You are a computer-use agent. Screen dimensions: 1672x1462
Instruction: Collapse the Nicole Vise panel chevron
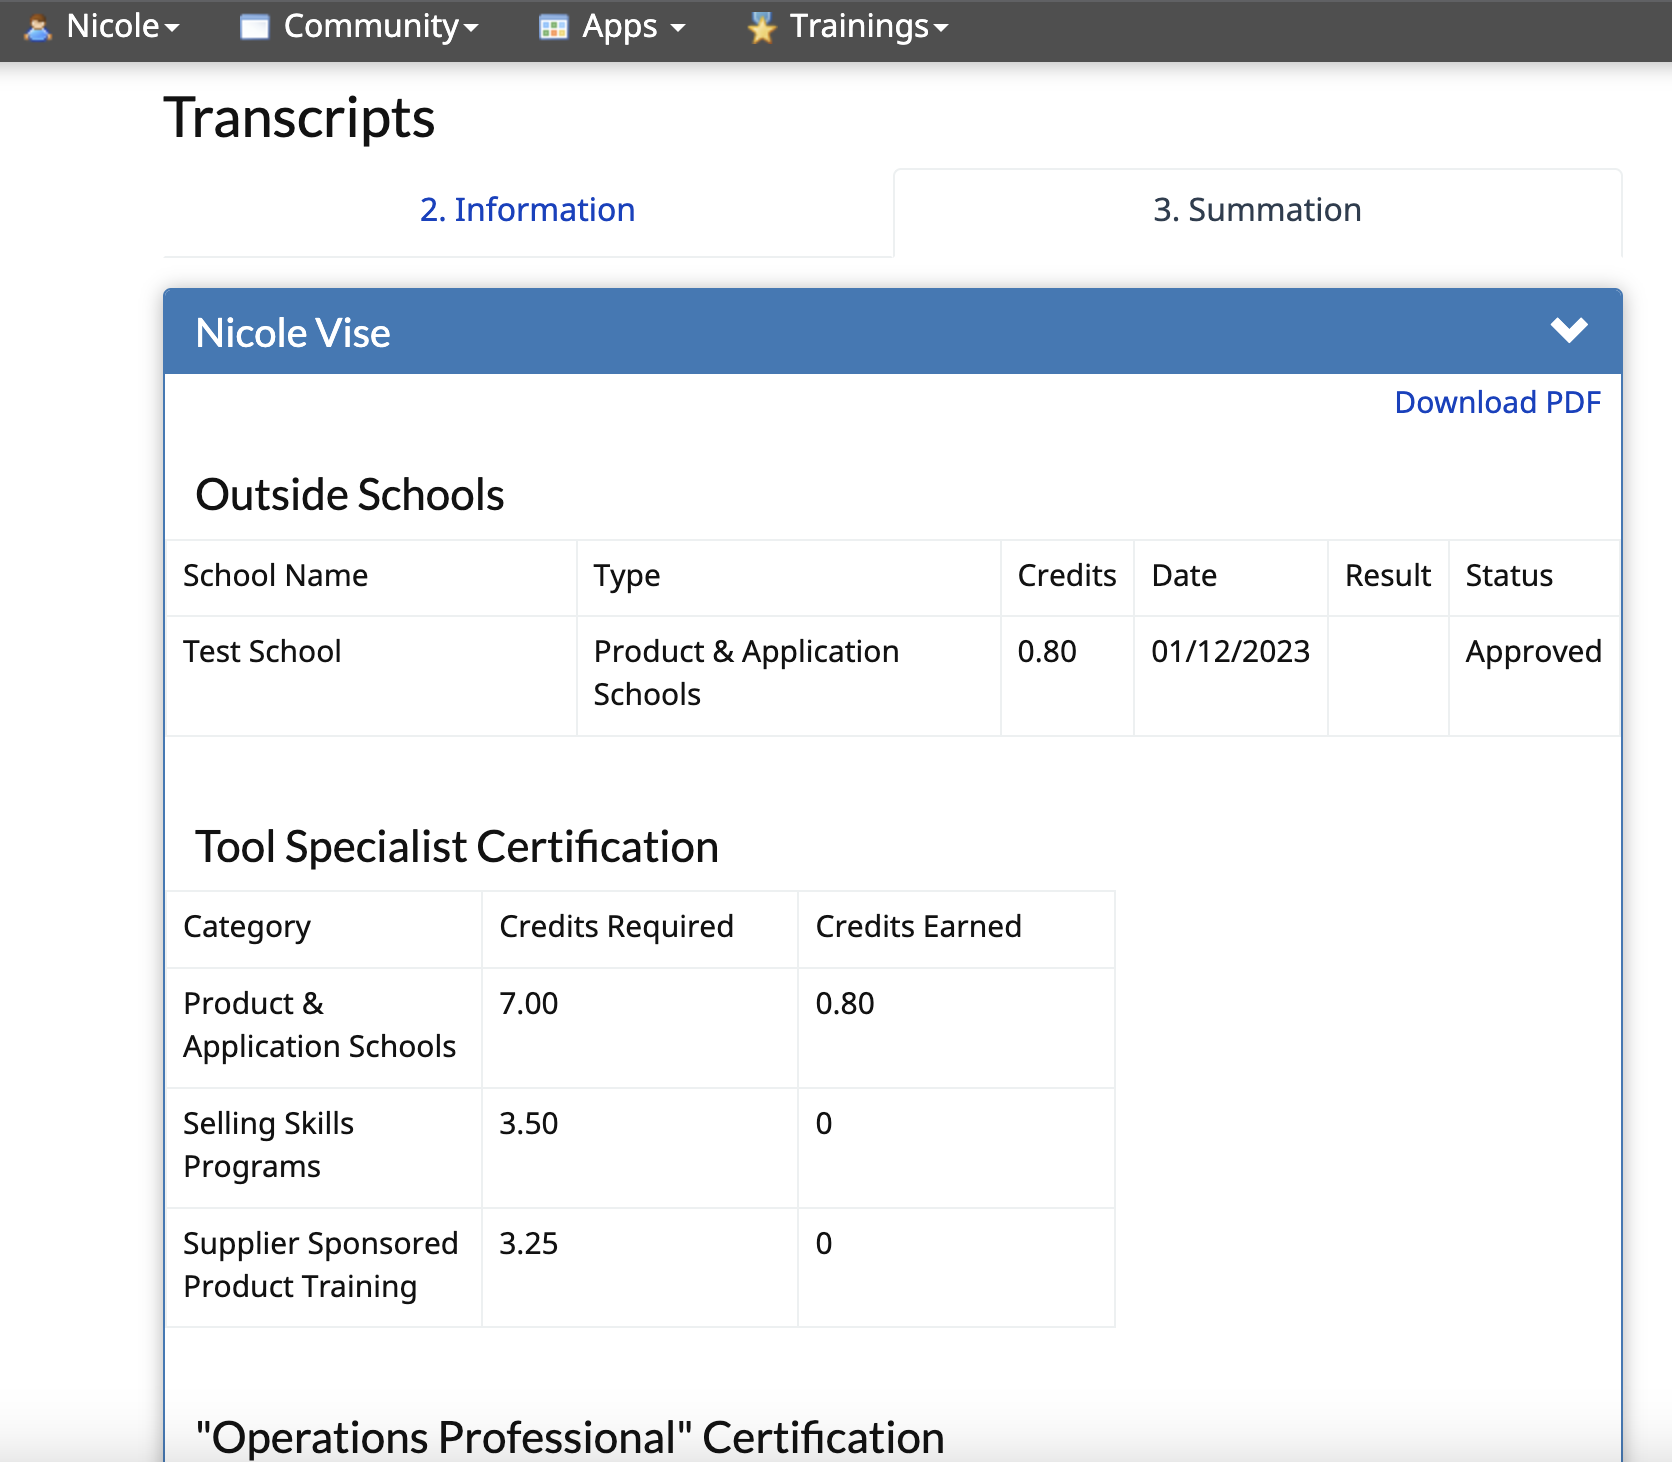1569,330
